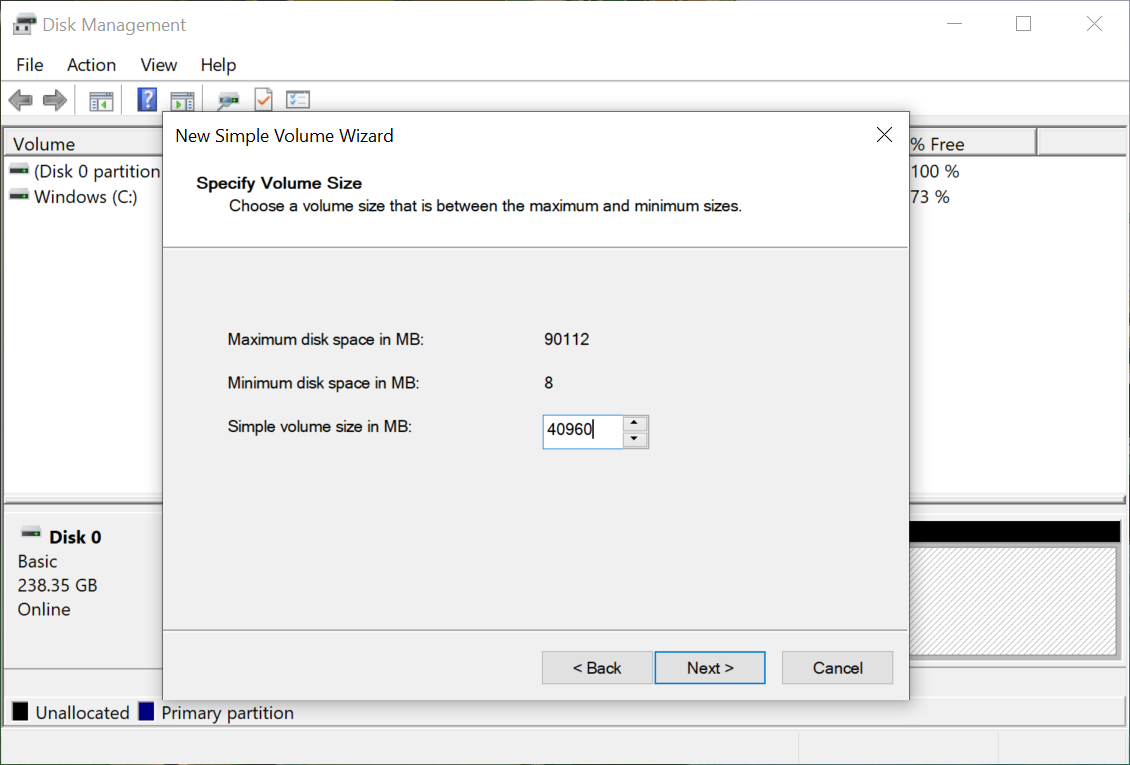Click the 'New Simple Volume Wizard' title text
The height and width of the screenshot is (765, 1130).
[x=284, y=135]
